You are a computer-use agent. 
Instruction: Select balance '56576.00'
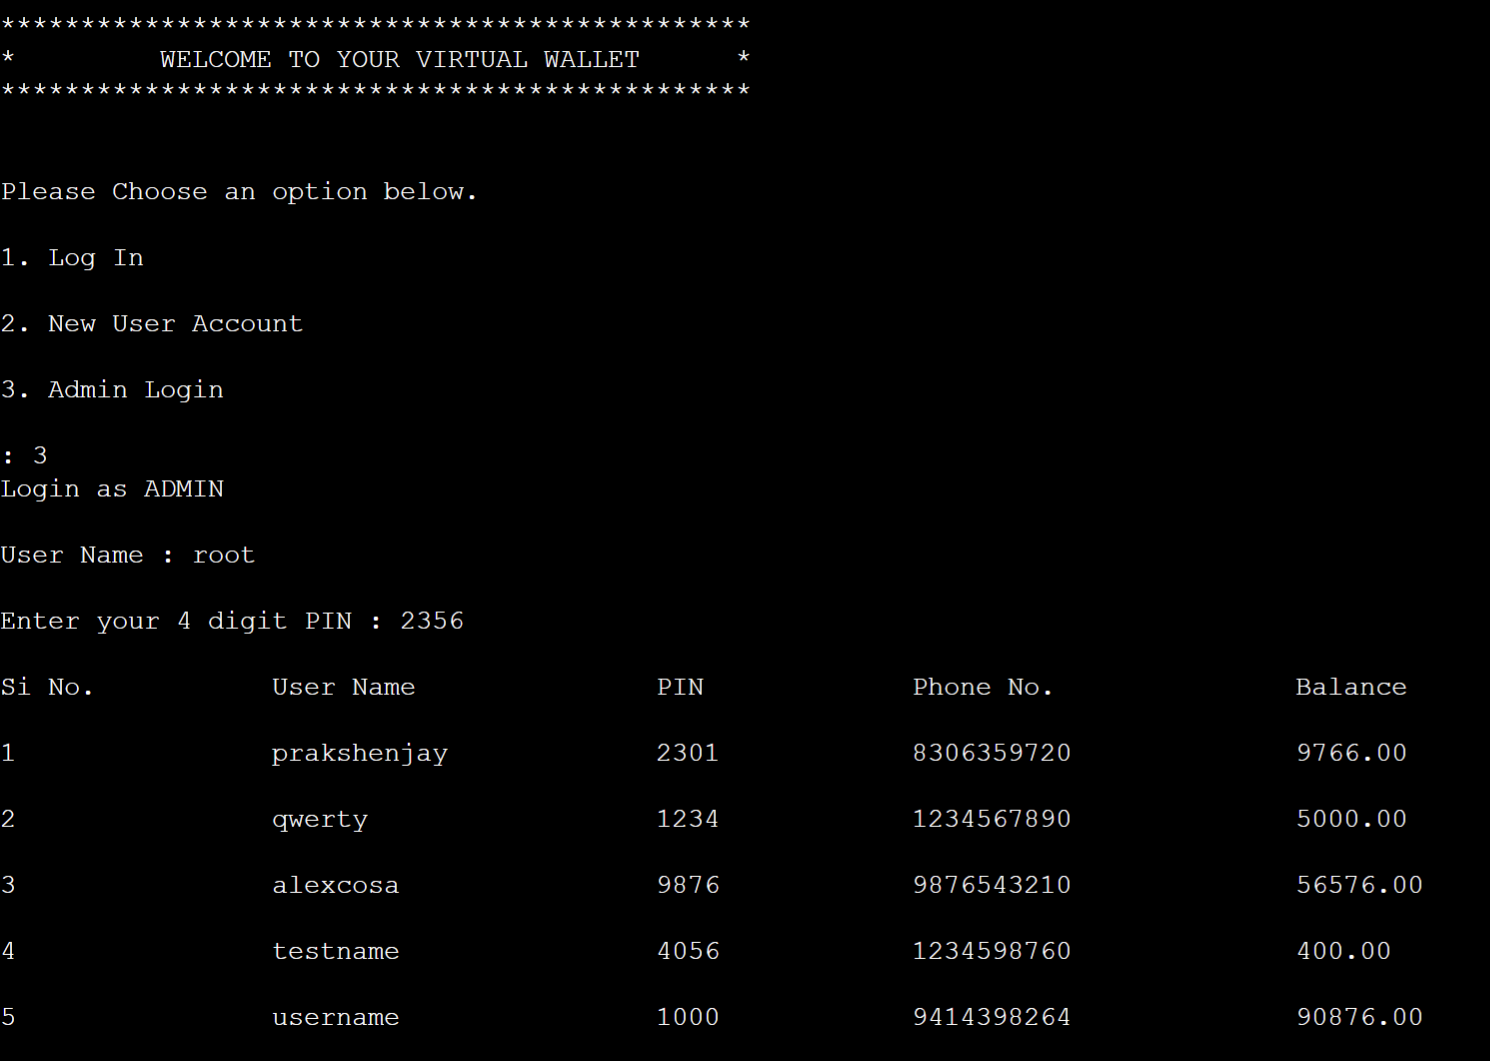coord(1360,885)
